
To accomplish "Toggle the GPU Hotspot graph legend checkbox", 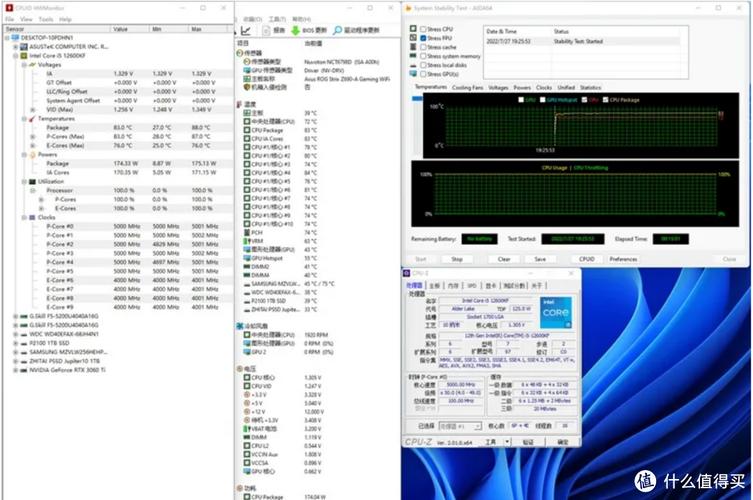I will coord(543,100).
